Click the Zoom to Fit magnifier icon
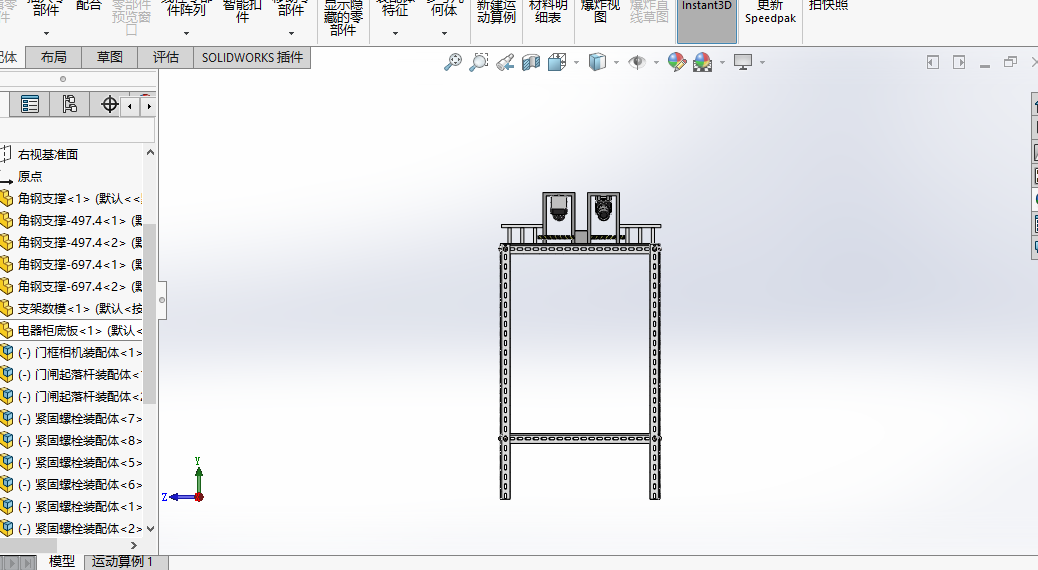Viewport: 1038px width, 570px height. pos(453,62)
